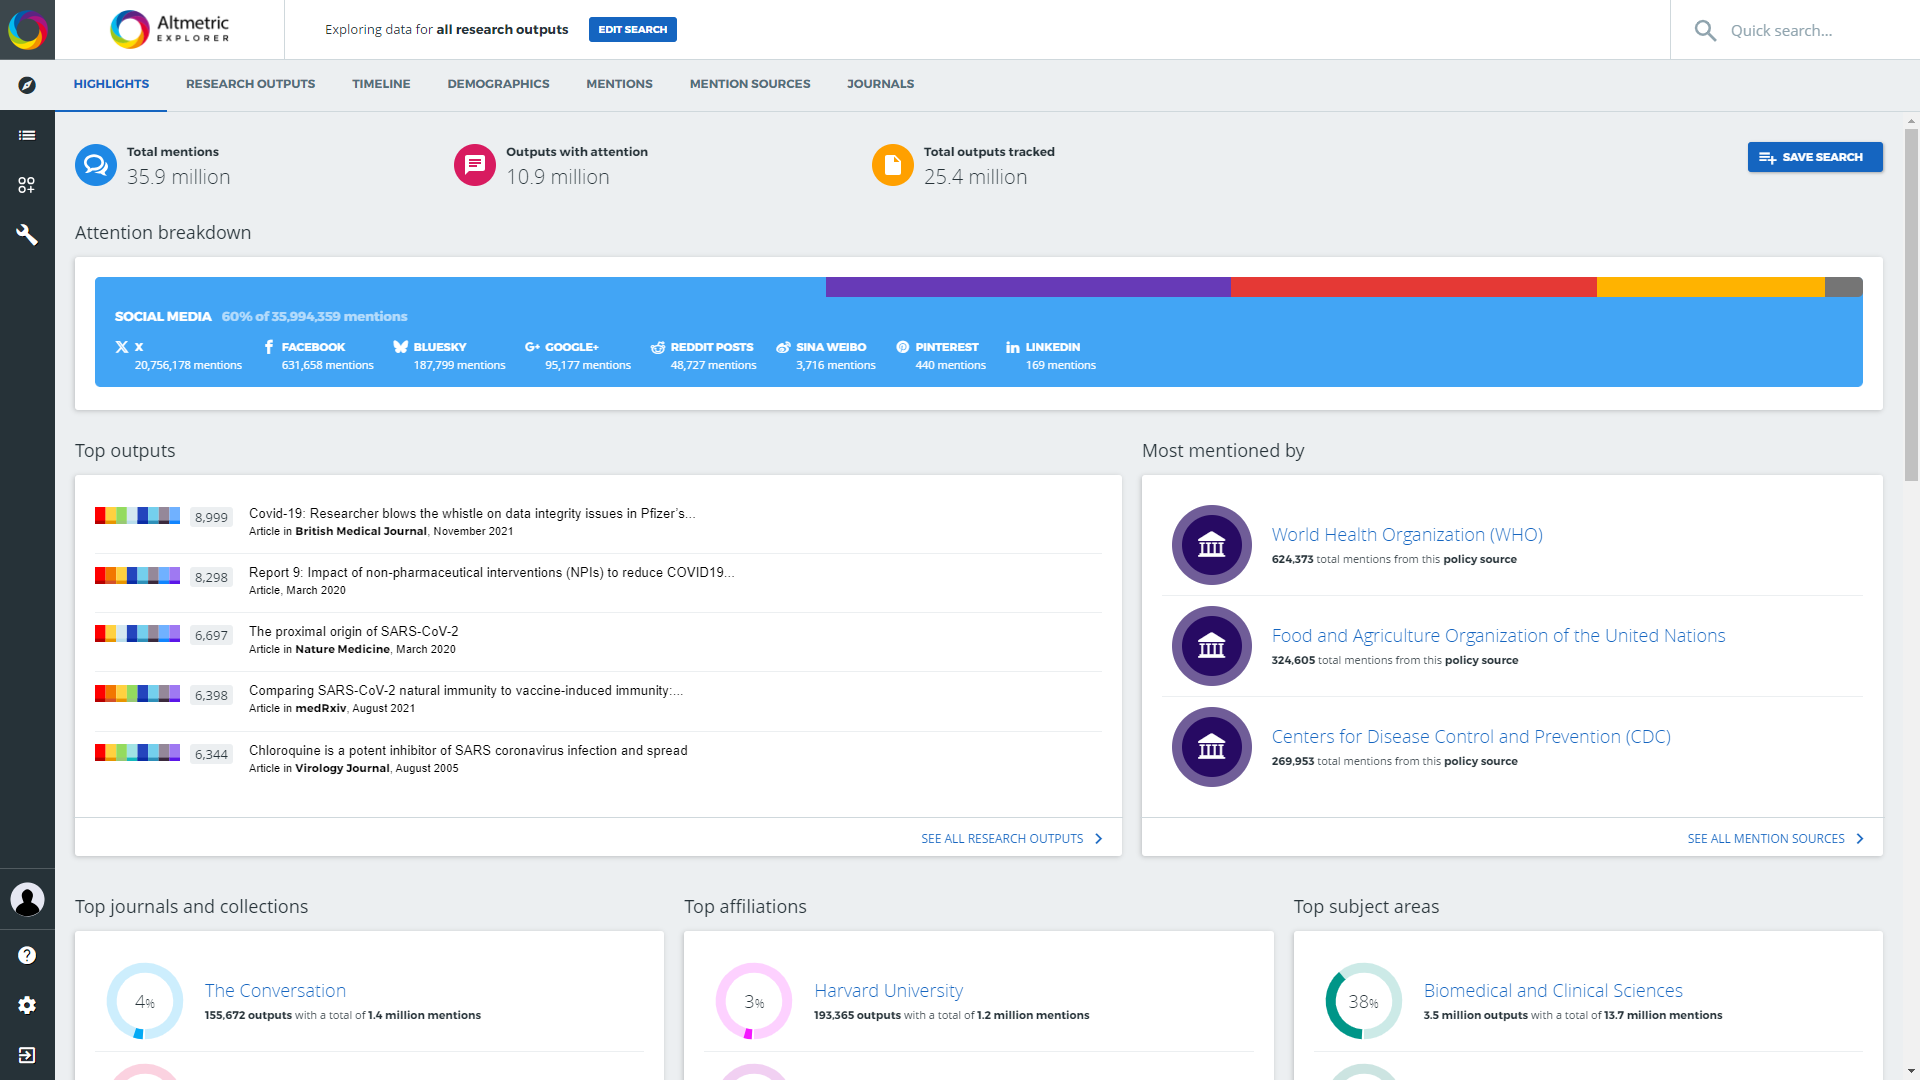Click the Total mentions speech bubble icon
The height and width of the screenshot is (1080, 1920).
(x=95, y=165)
